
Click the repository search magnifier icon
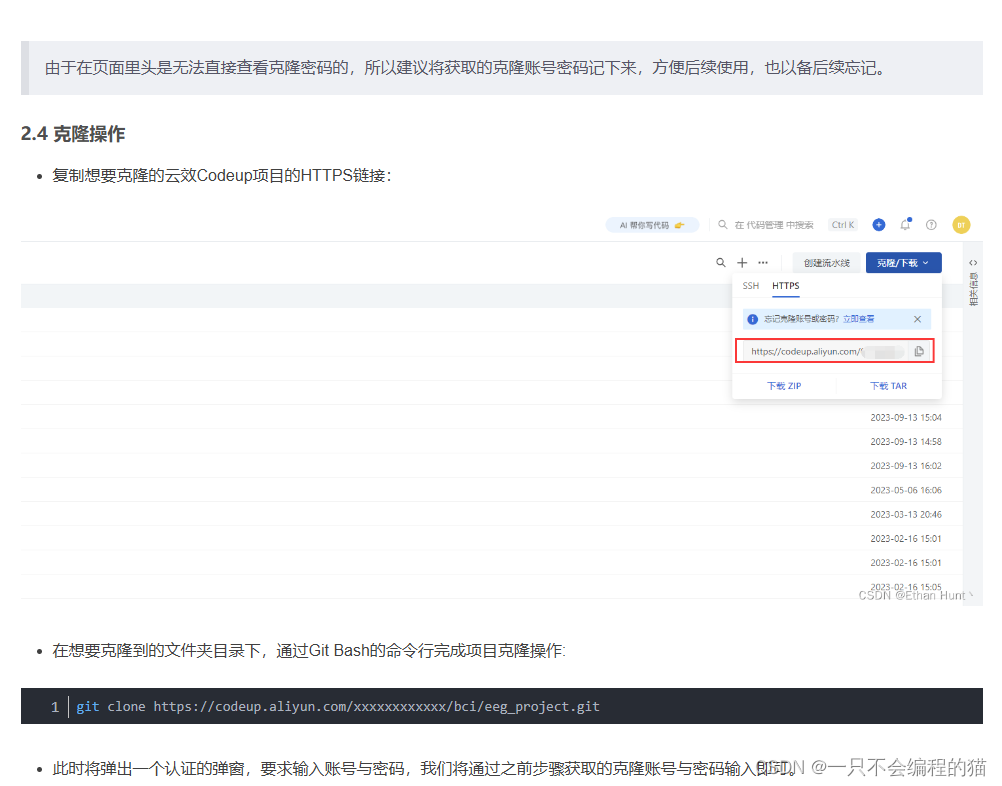[721, 263]
